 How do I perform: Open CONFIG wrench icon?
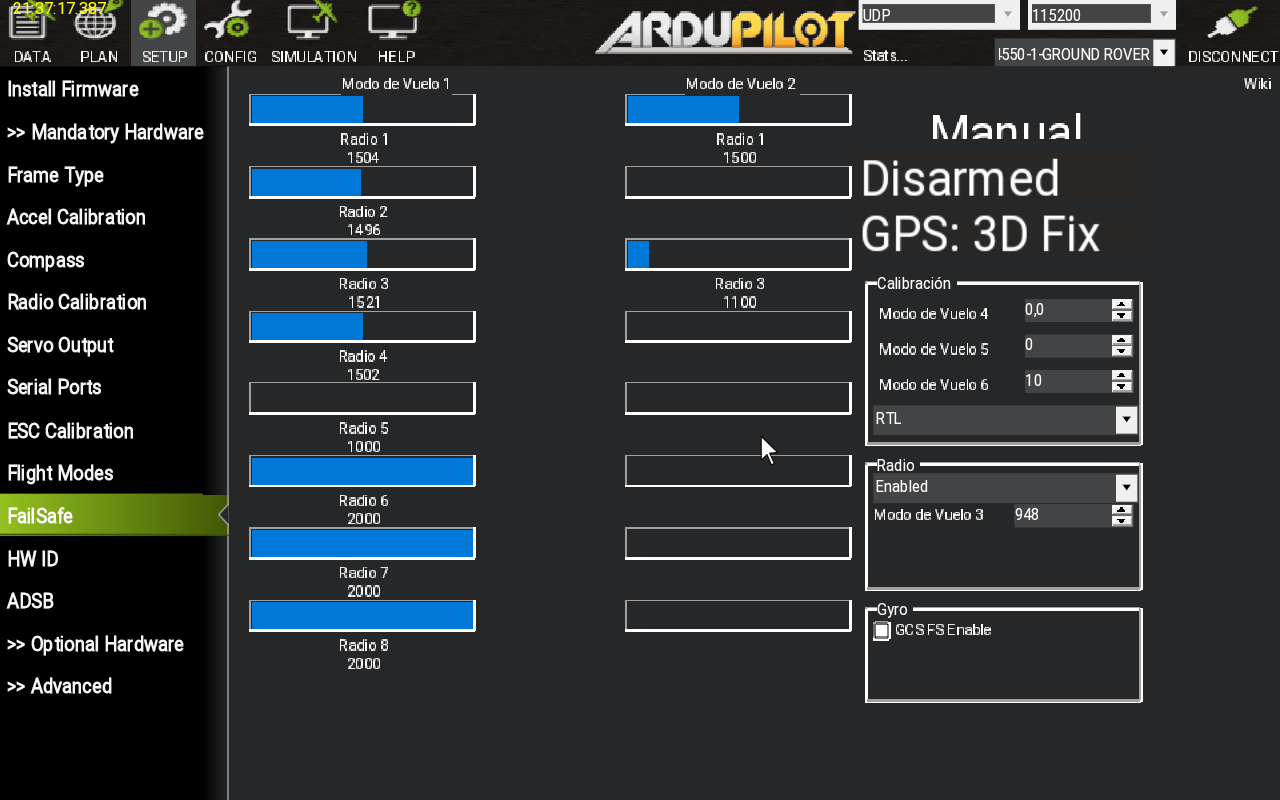(x=230, y=32)
